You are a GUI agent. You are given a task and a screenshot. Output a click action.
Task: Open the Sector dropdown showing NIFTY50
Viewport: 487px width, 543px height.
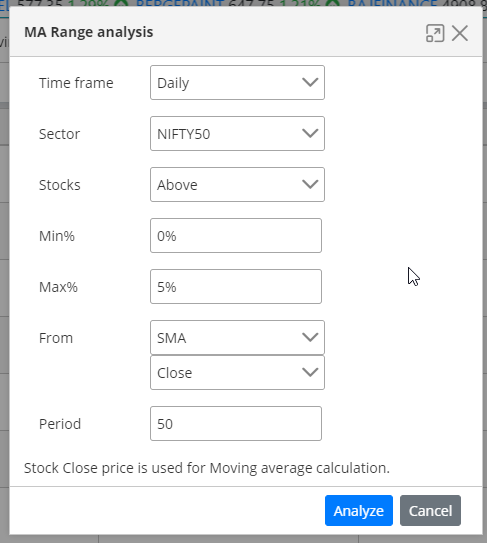237,133
